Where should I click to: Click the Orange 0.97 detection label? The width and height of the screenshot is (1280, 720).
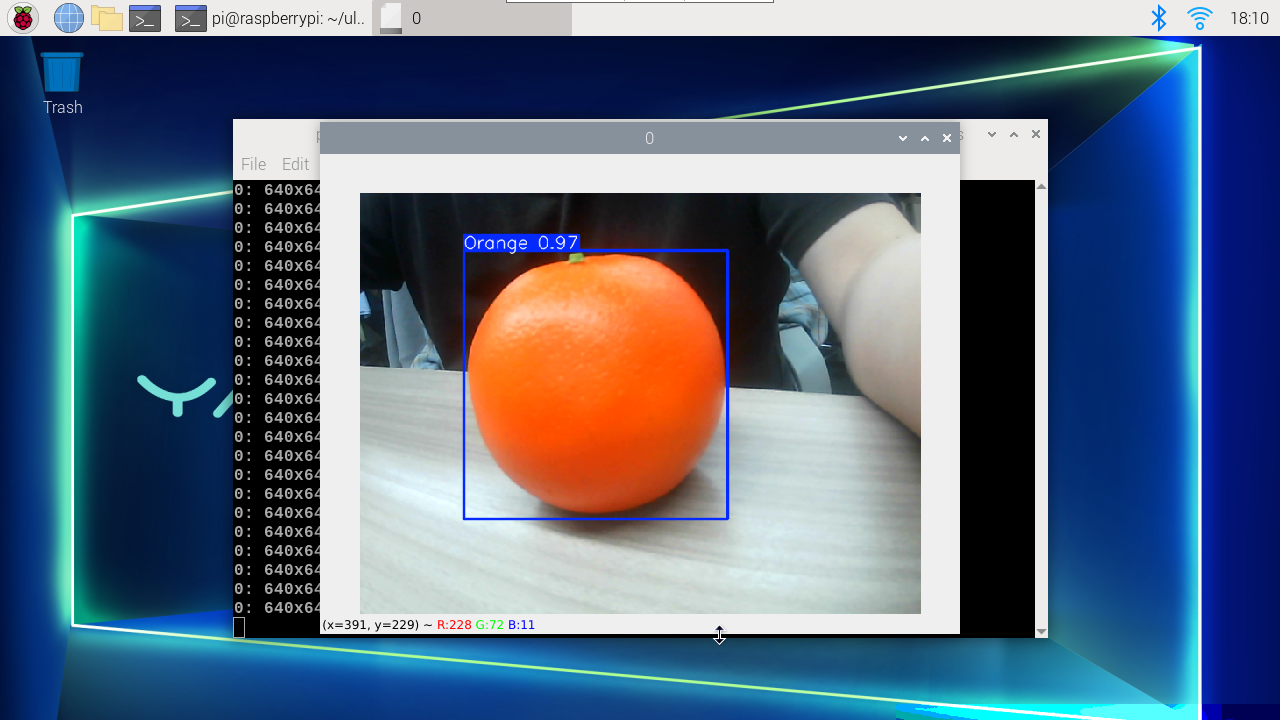point(521,243)
